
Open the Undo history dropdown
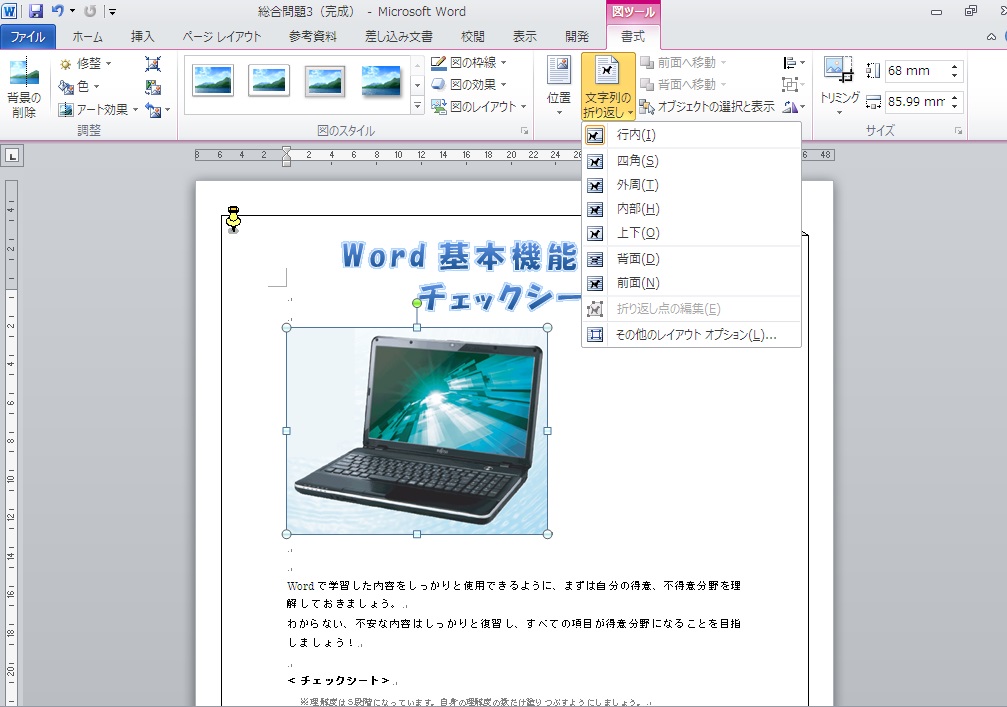(x=70, y=11)
